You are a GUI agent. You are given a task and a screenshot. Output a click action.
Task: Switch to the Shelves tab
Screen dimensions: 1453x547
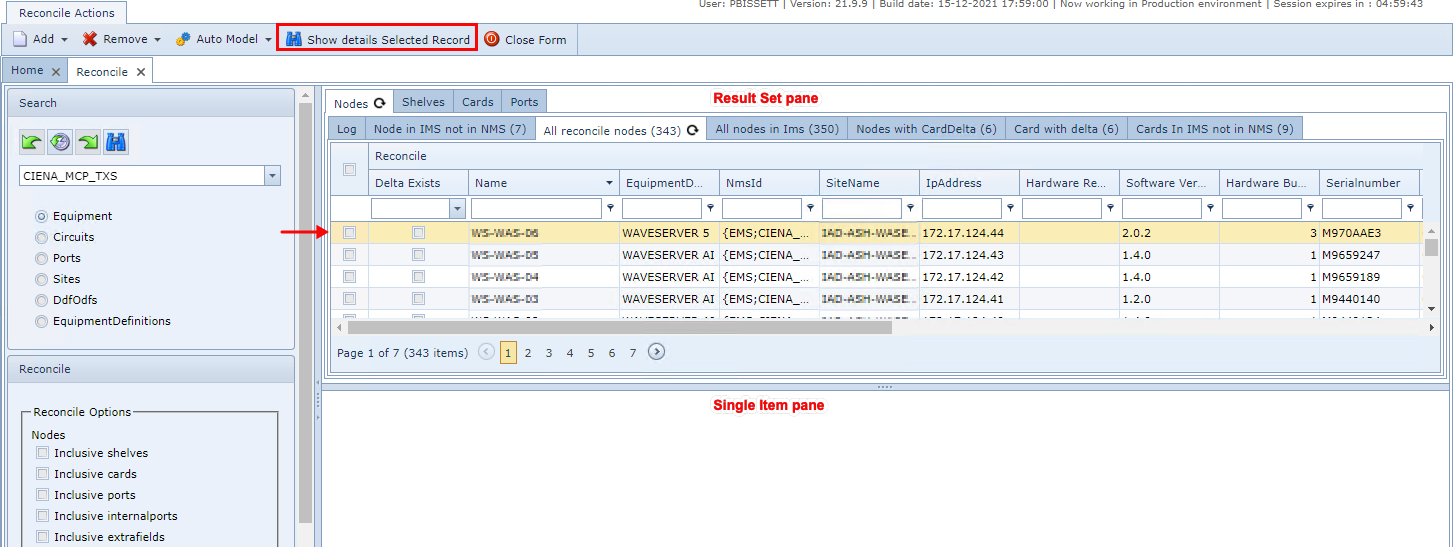point(423,102)
